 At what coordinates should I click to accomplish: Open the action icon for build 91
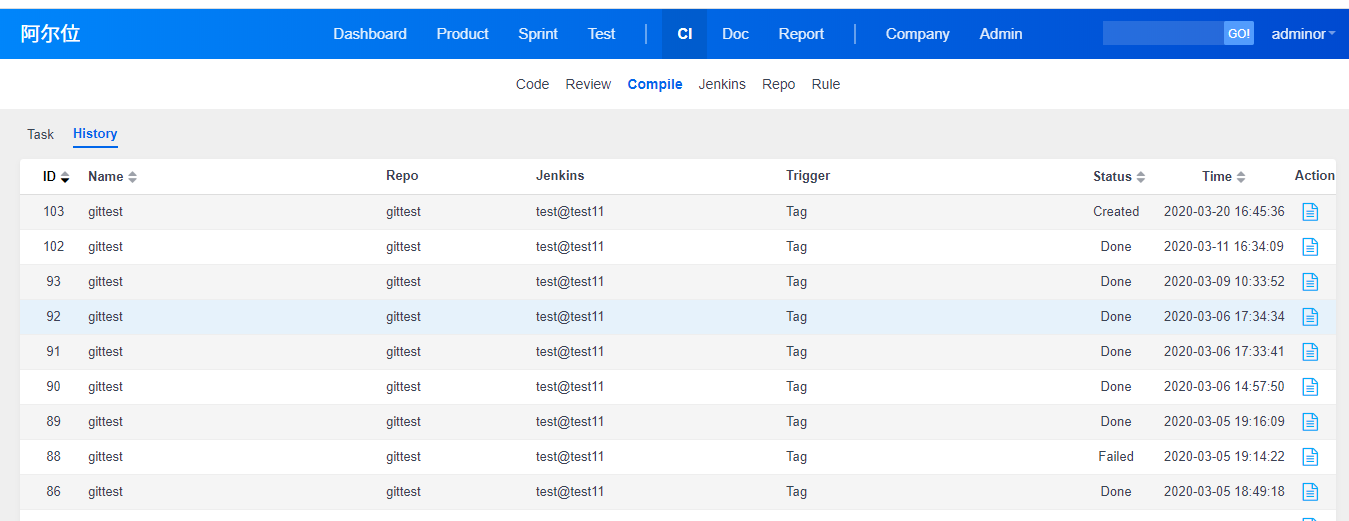click(x=1309, y=352)
